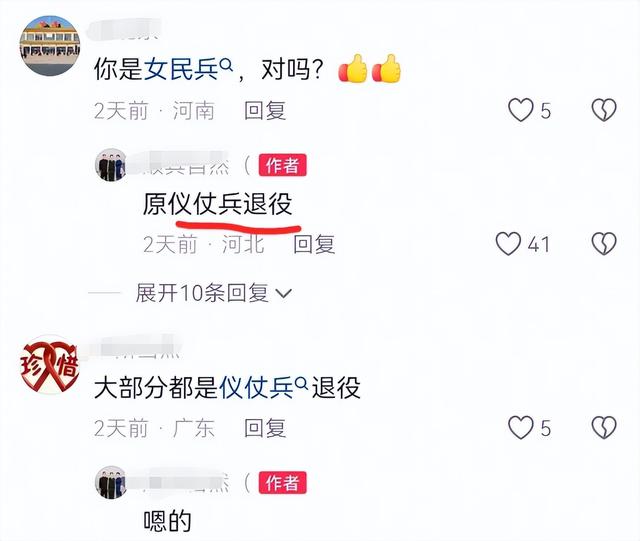The height and width of the screenshot is (541, 640).
Task: Open the 珍惜 red ribbon avatar
Action: pos(49,365)
